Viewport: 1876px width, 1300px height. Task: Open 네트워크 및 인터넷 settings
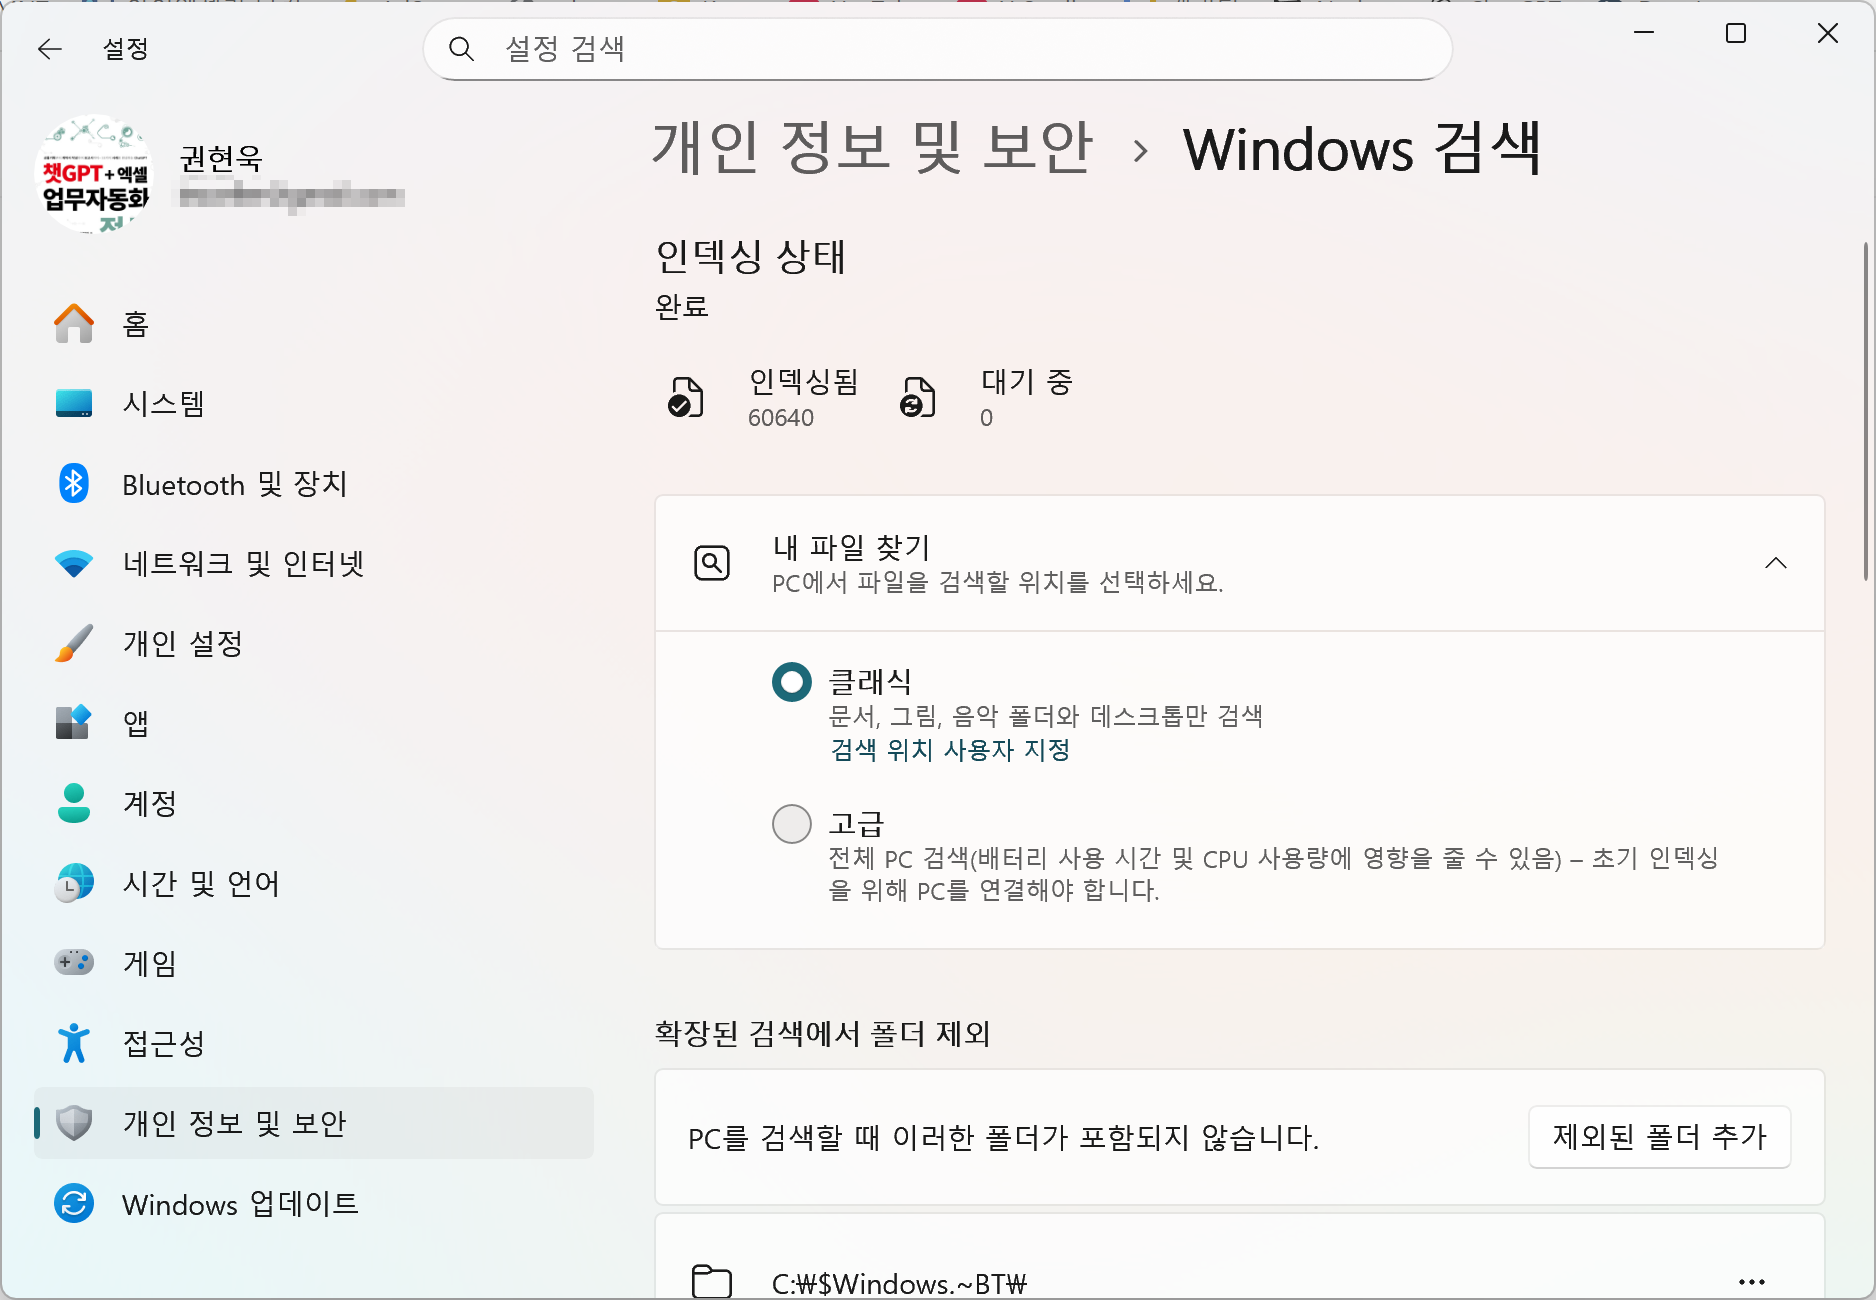pos(314,564)
